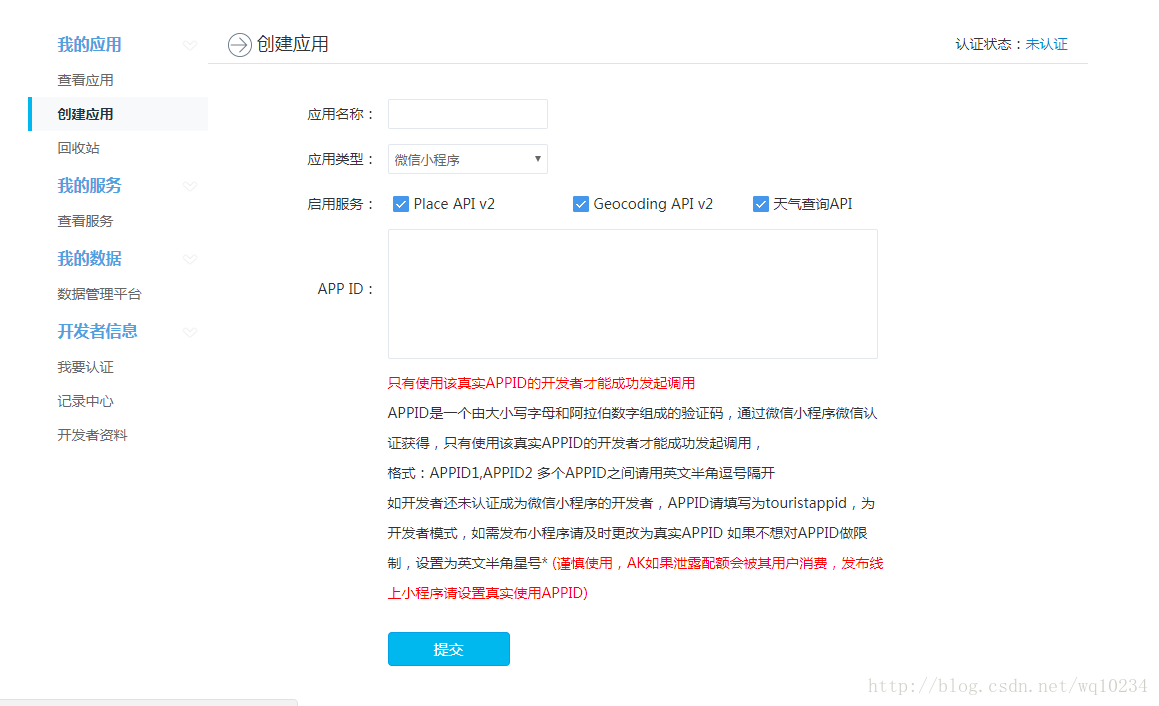
Task: Open 开发者资料 in the sidebar
Action: [92, 435]
